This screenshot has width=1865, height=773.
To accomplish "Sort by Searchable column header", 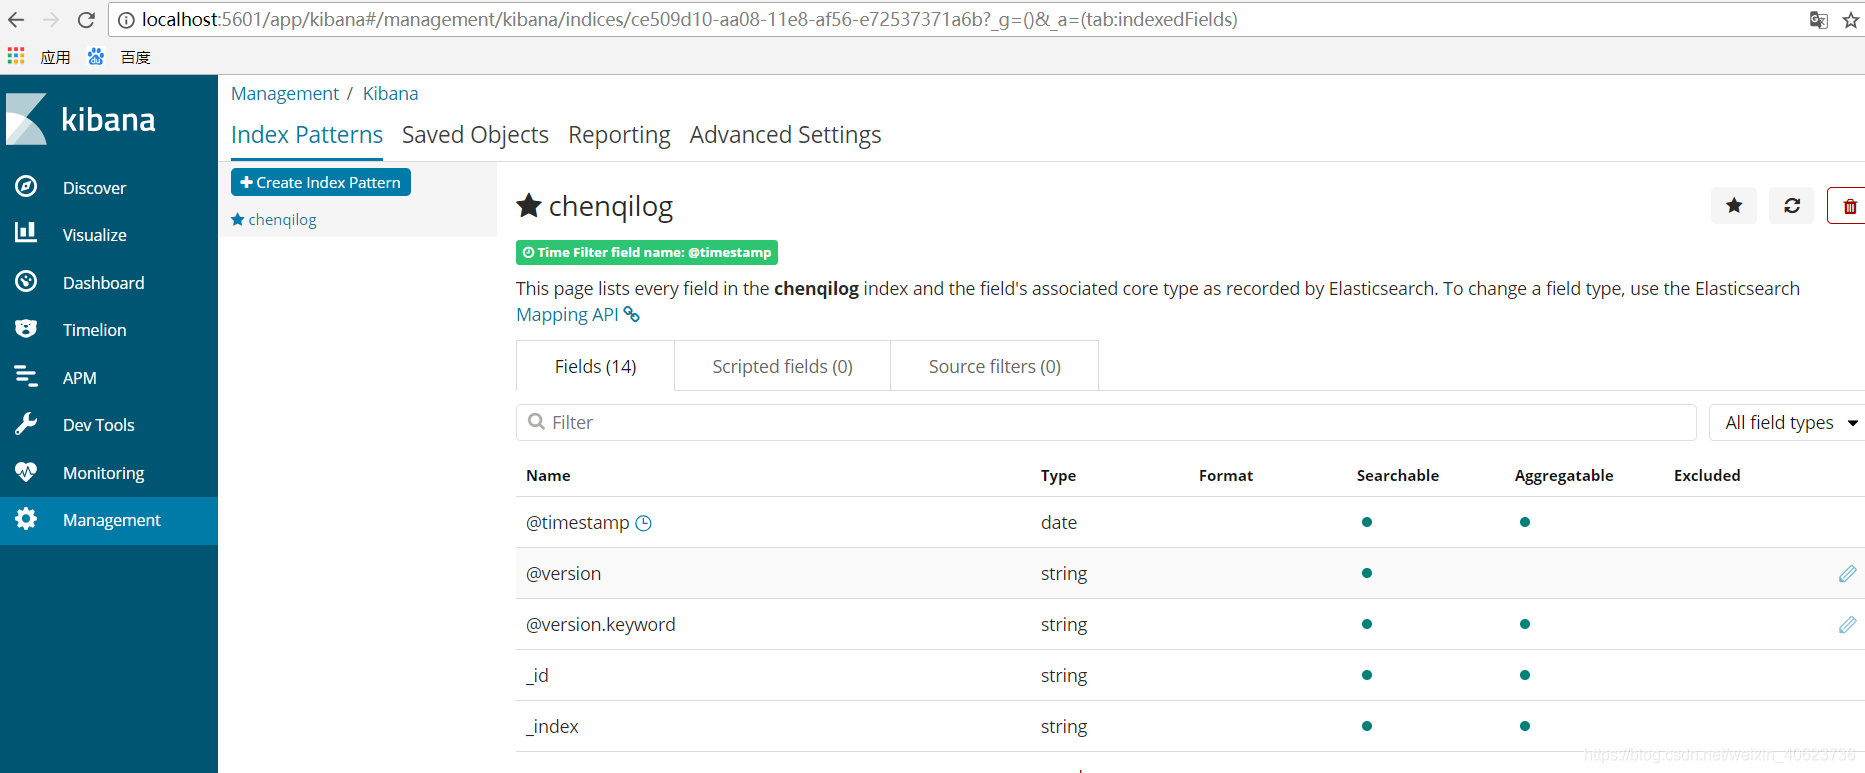I will tap(1397, 476).
